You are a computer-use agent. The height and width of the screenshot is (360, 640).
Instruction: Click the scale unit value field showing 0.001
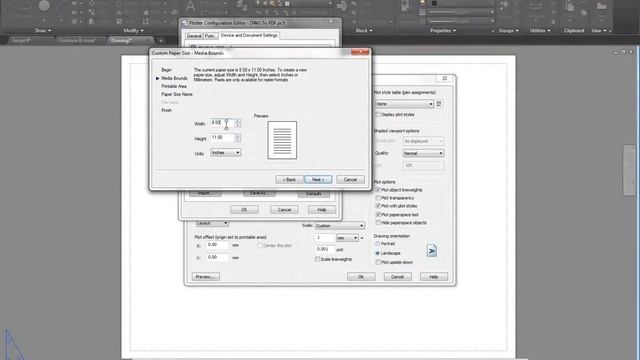click(x=325, y=249)
